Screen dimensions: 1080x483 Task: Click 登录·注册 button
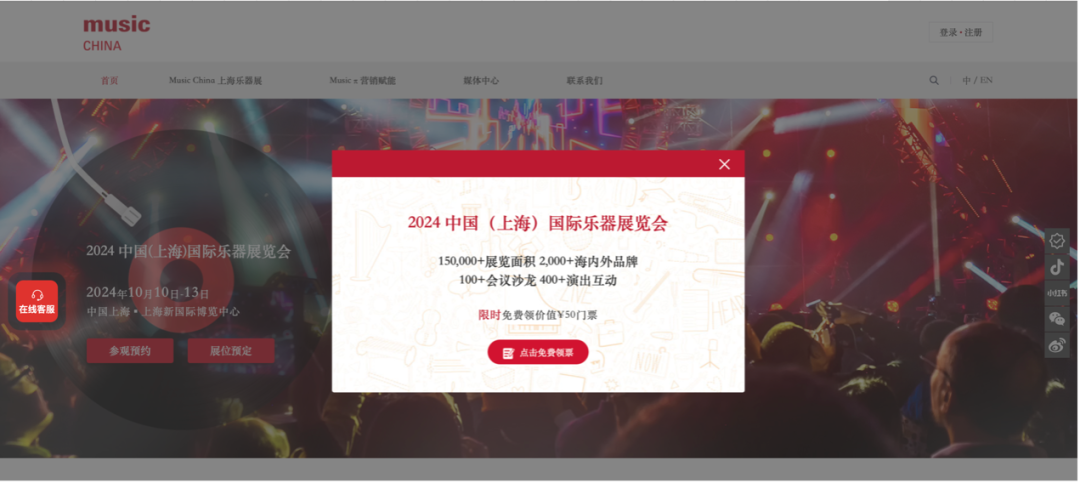click(961, 32)
